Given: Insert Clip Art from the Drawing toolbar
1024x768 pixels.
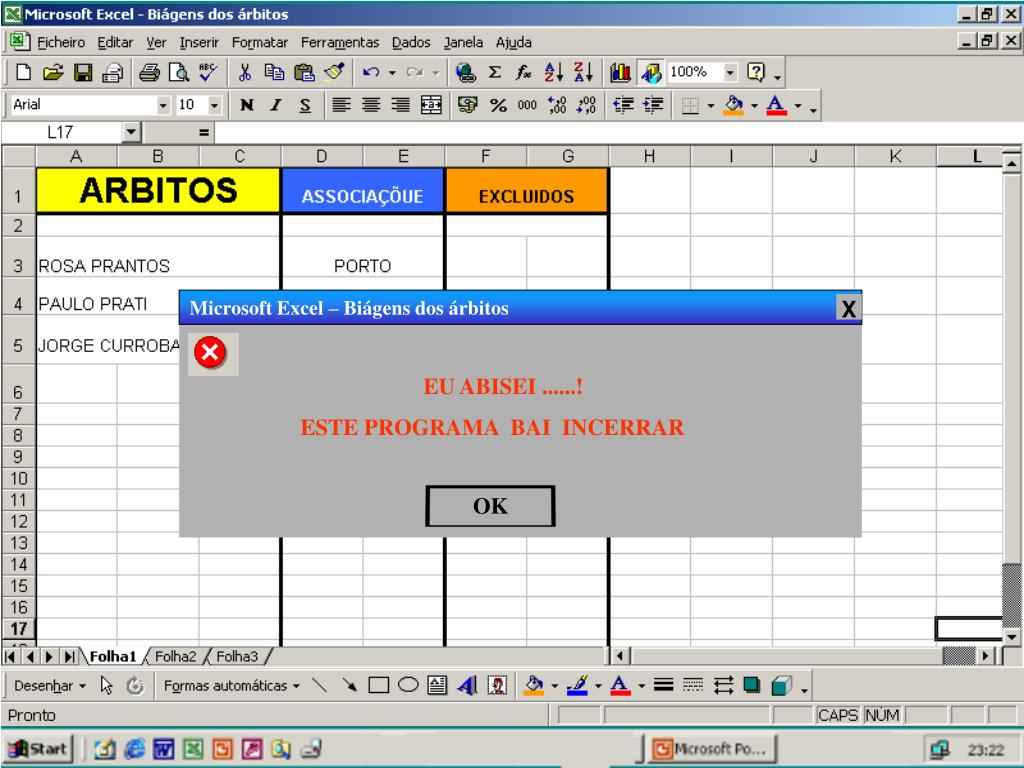Looking at the screenshot, I should point(497,685).
